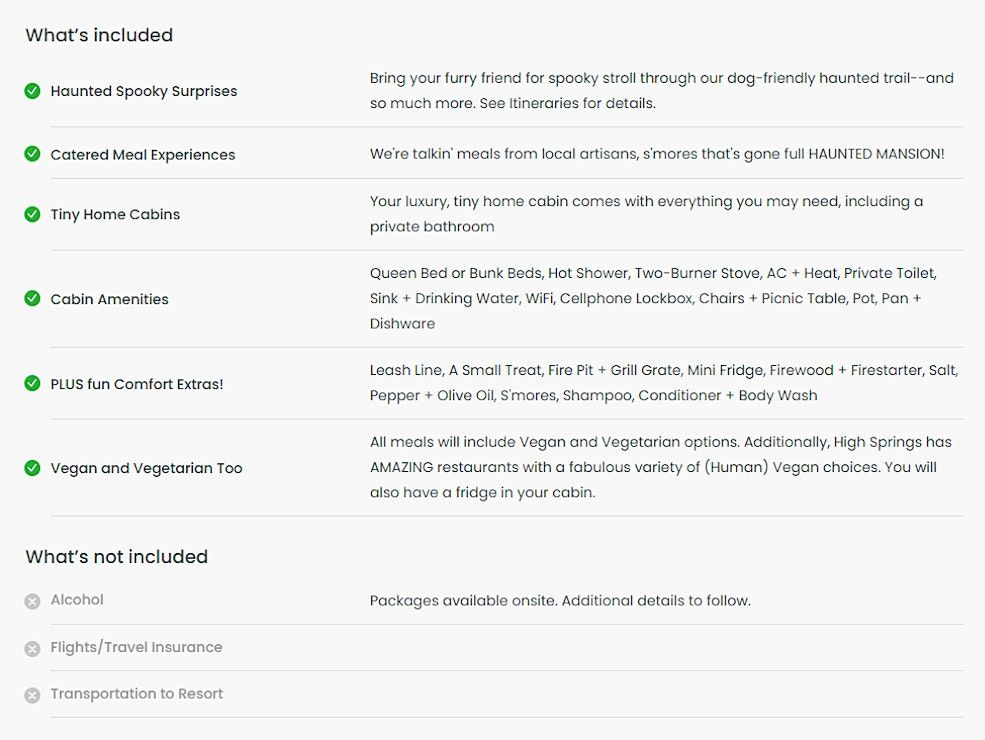This screenshot has height=740, width=985.
Task: Click the gray X icon beside Alcohol
Action: click(33, 601)
